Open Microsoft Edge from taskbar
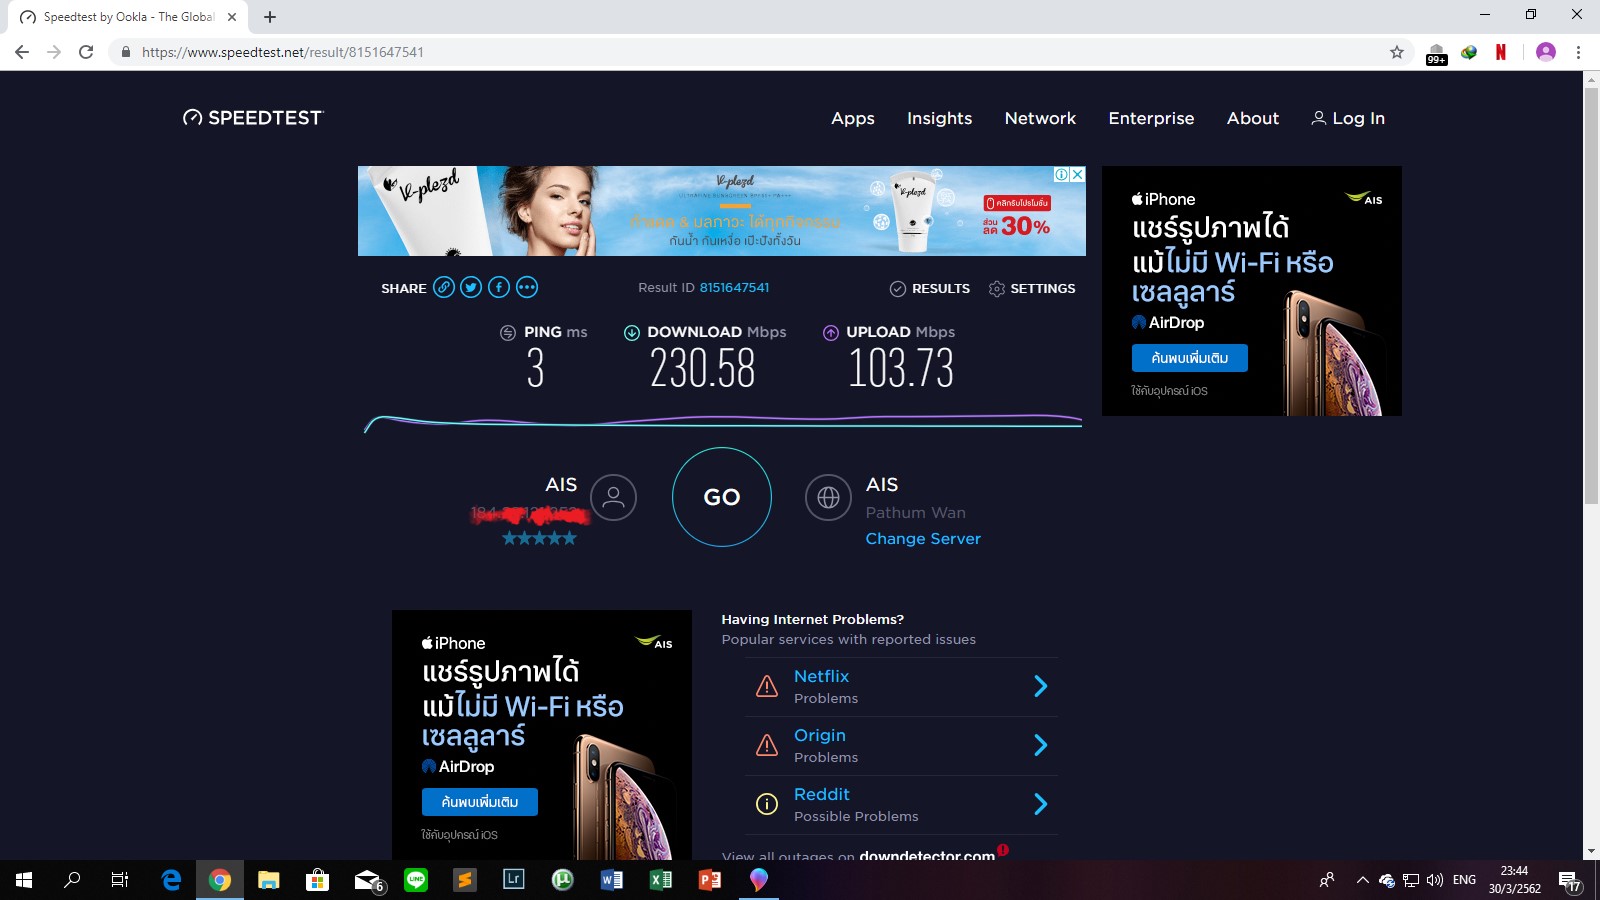This screenshot has width=1600, height=900. (171, 880)
